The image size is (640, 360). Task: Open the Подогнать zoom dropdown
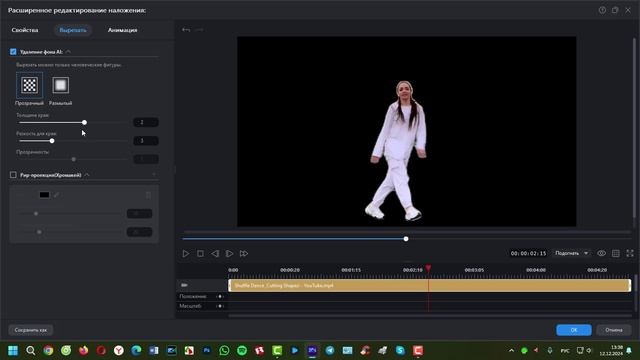(x=571, y=253)
